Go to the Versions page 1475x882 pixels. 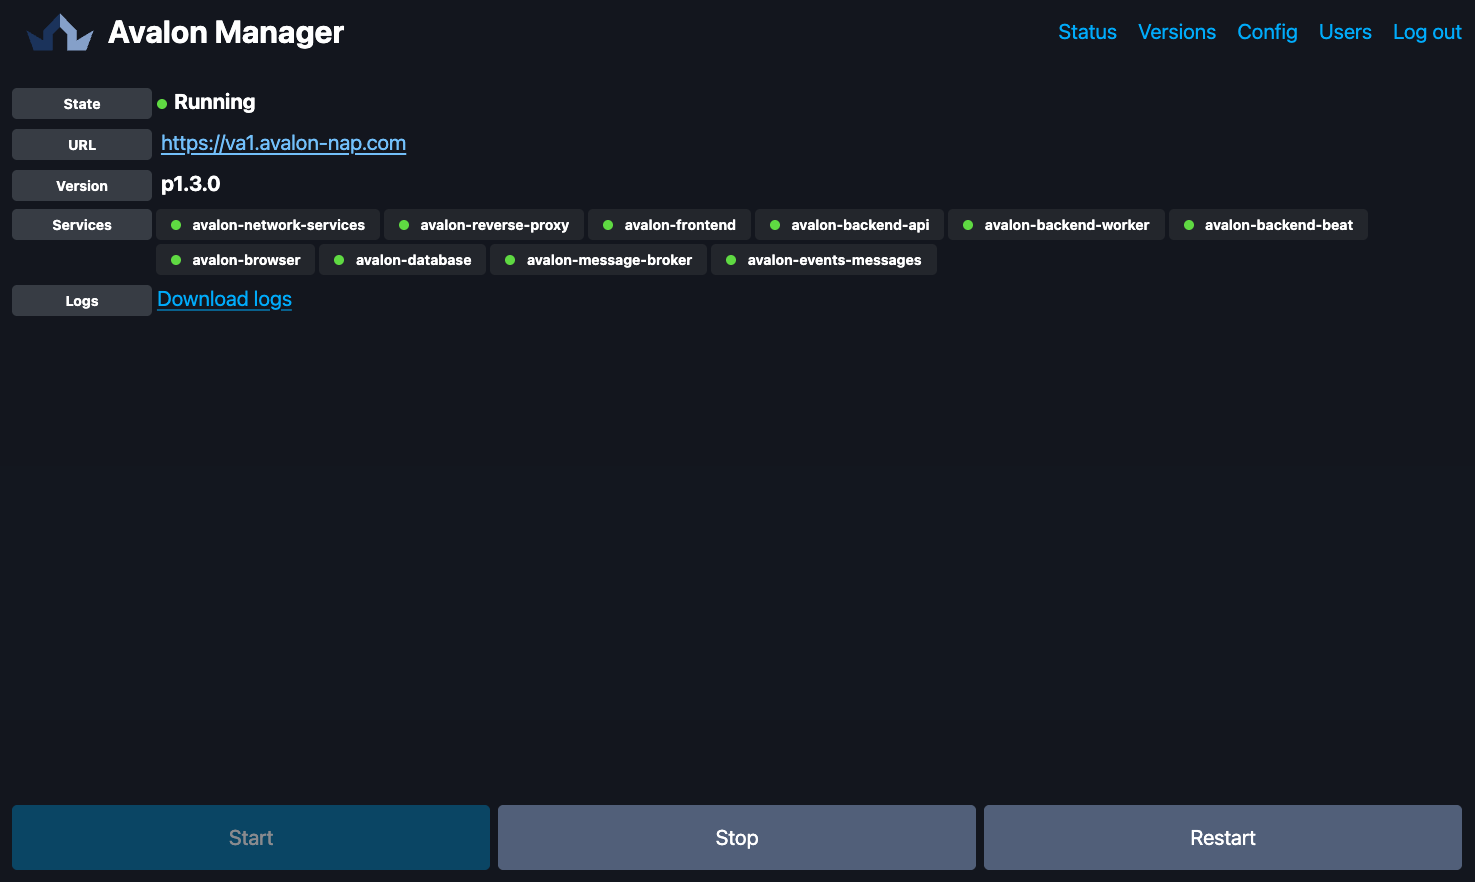(1177, 32)
